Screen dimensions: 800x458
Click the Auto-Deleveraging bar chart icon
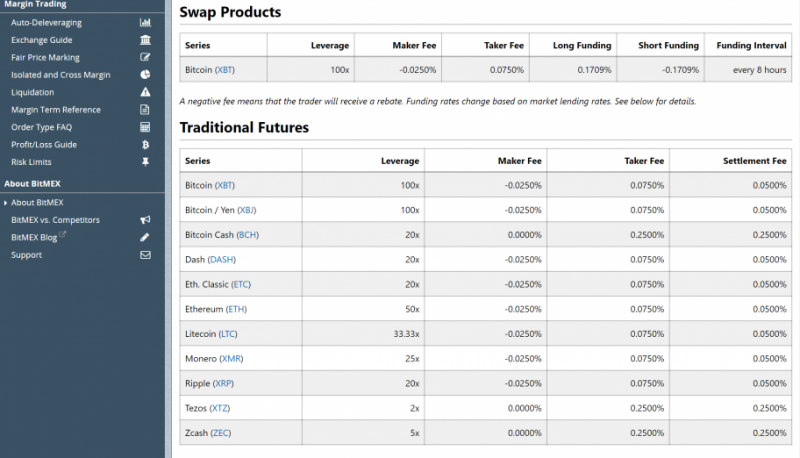tap(145, 22)
